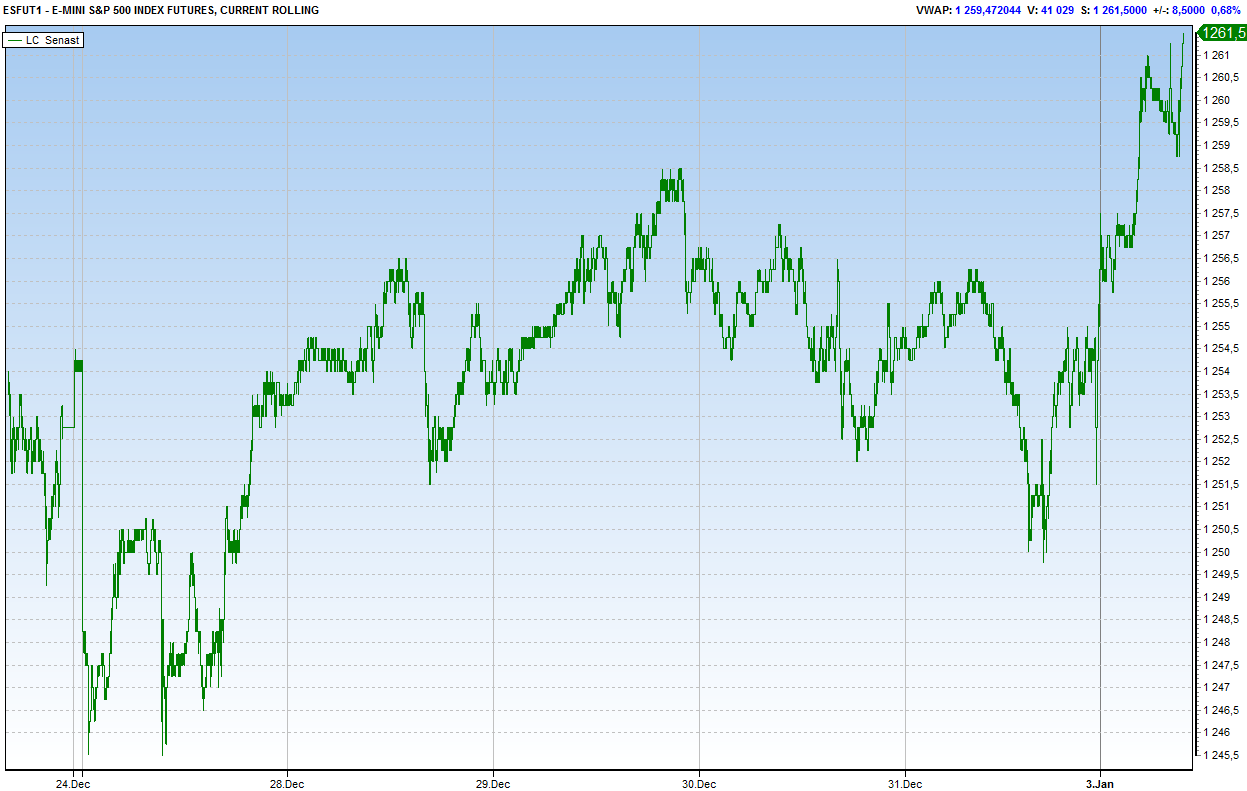Click the green line sample in legend
Viewport: 1247px width, 791px height.
pyautogui.click(x=14, y=40)
